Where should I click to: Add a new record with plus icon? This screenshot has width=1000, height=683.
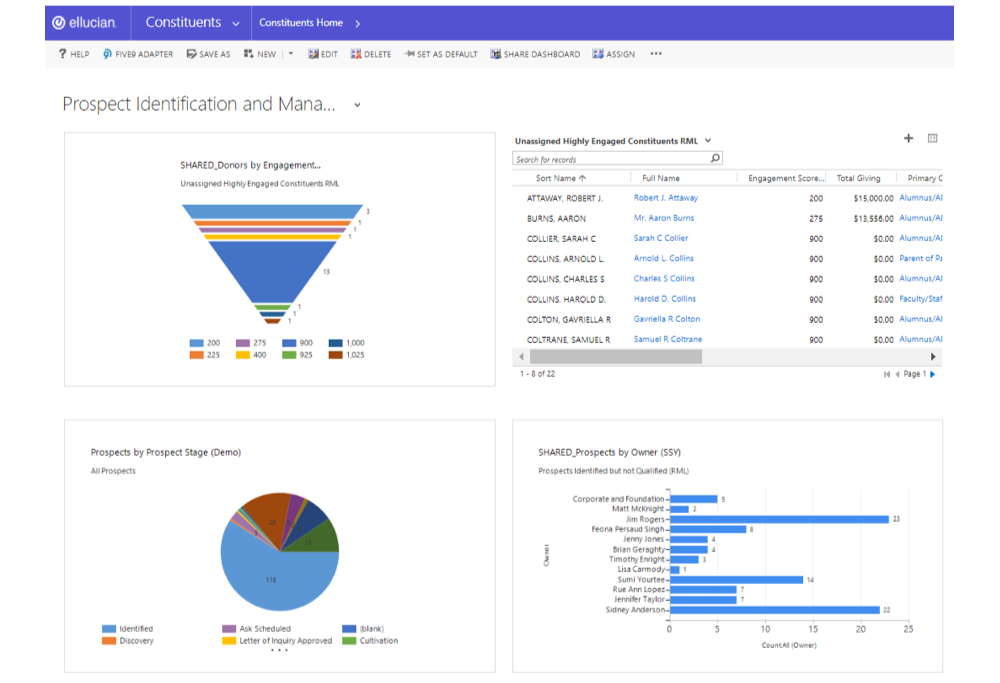coord(908,138)
